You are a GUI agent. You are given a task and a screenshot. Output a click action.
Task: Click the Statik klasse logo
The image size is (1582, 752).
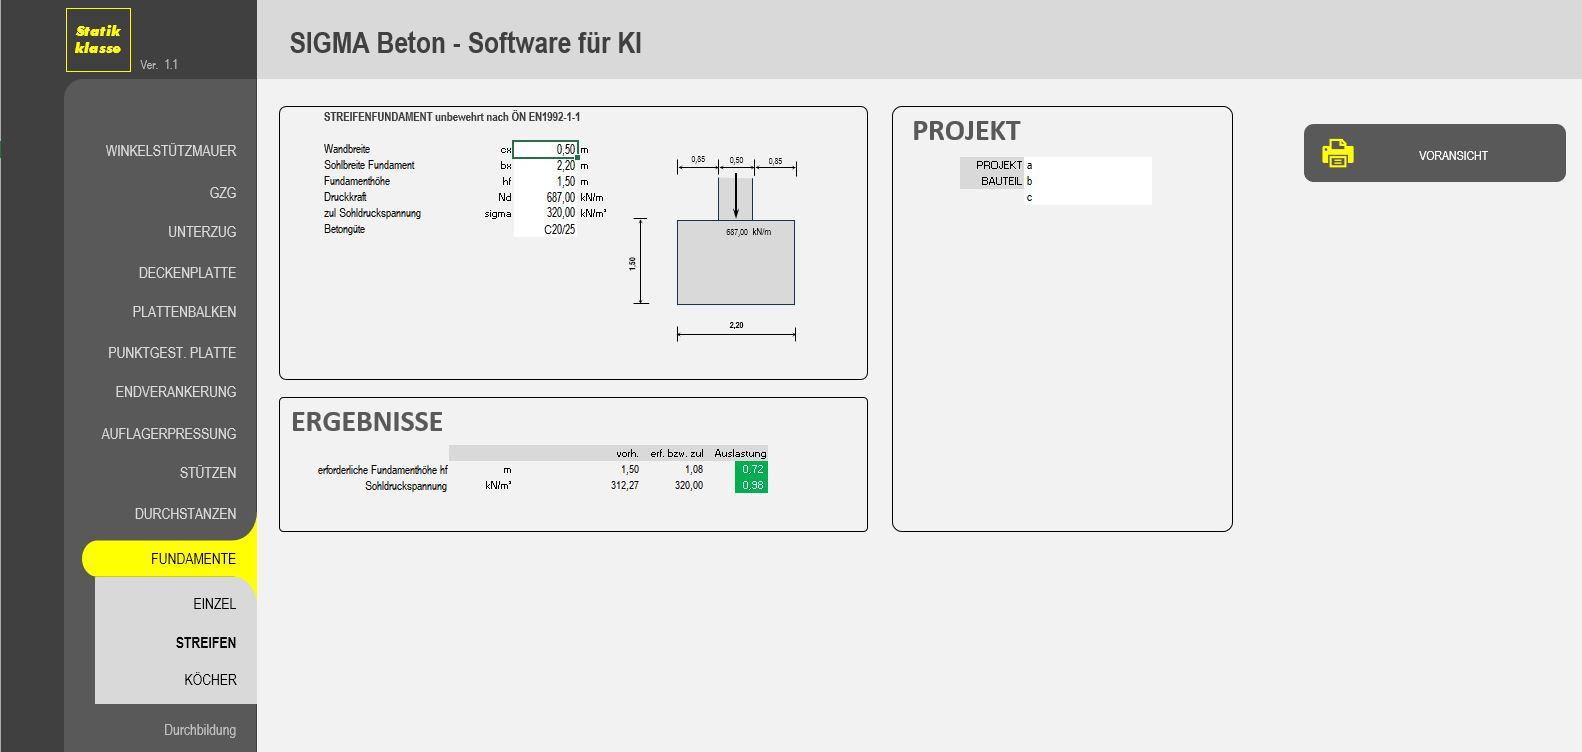pos(98,40)
